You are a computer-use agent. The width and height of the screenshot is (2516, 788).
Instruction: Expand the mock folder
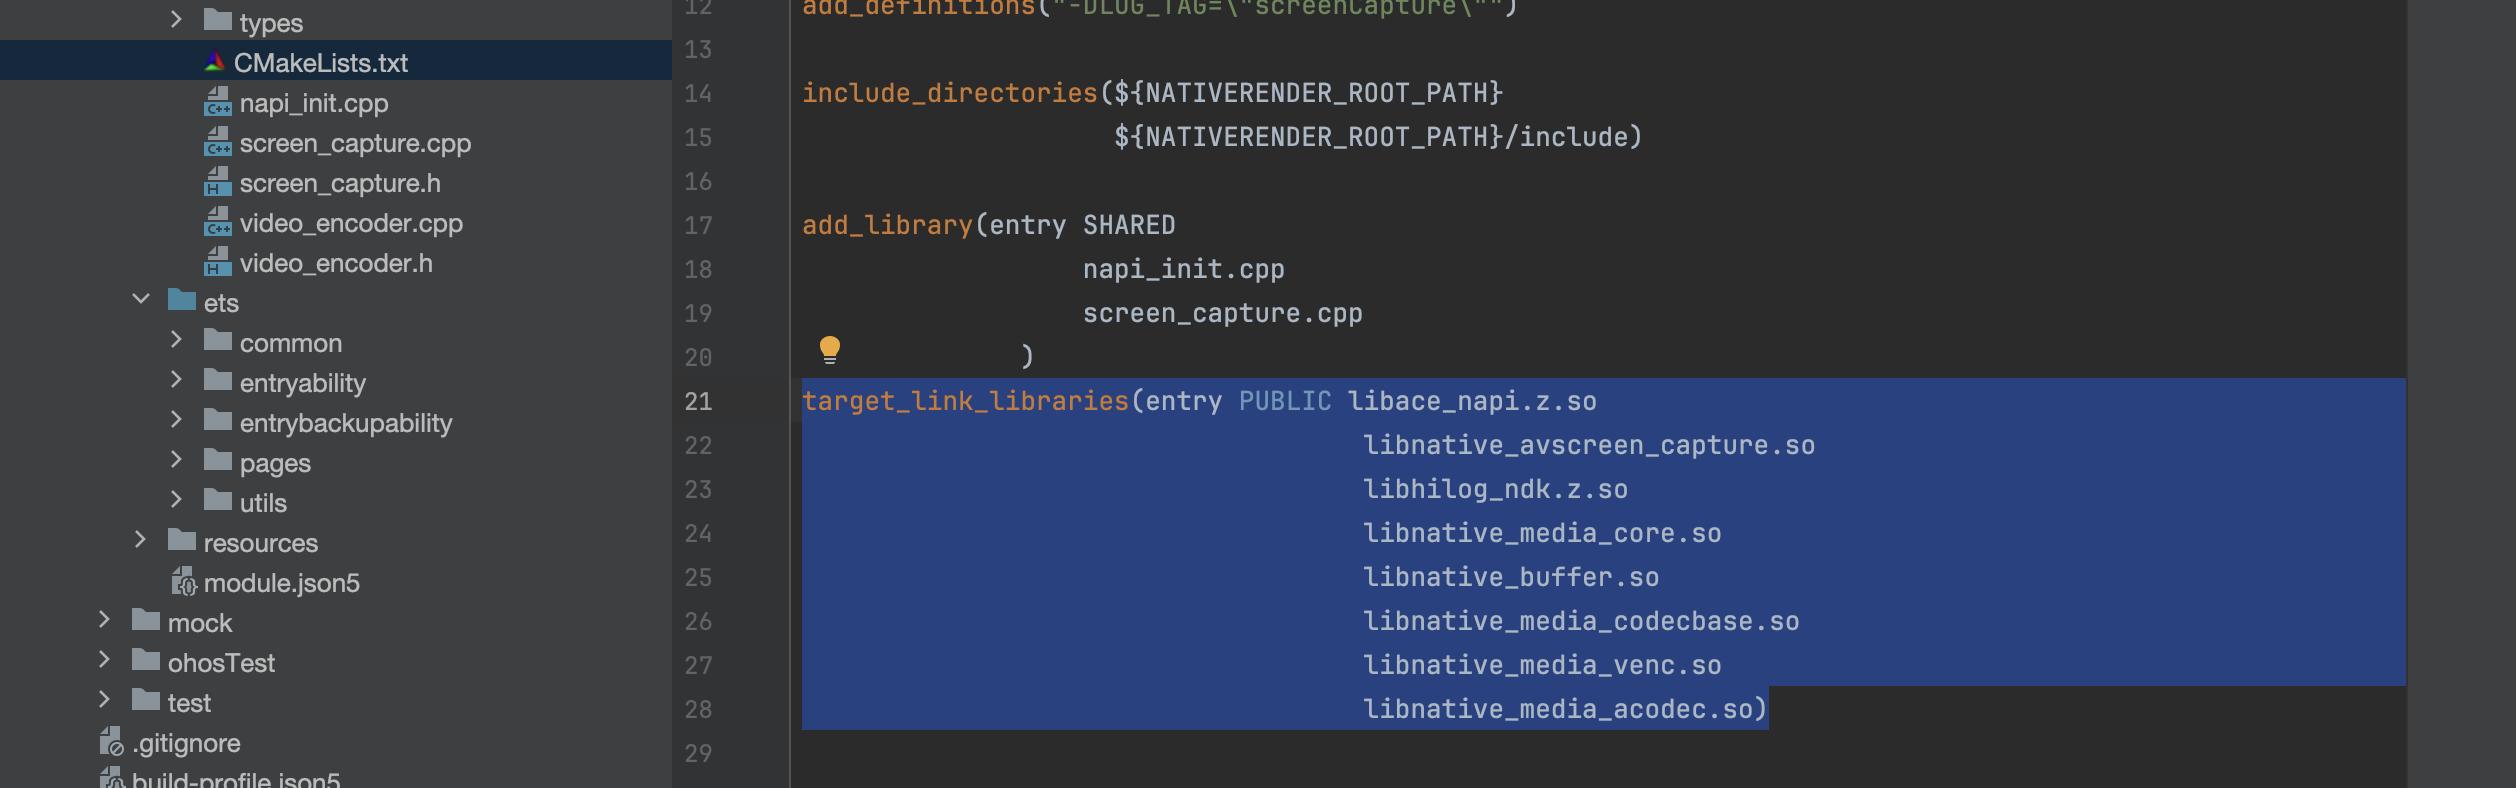(104, 619)
